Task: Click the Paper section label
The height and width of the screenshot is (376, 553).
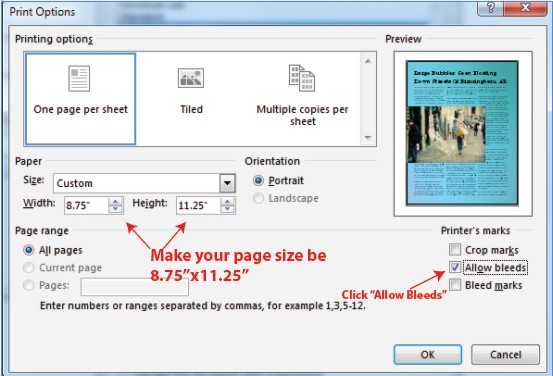Action: pyautogui.click(x=28, y=162)
